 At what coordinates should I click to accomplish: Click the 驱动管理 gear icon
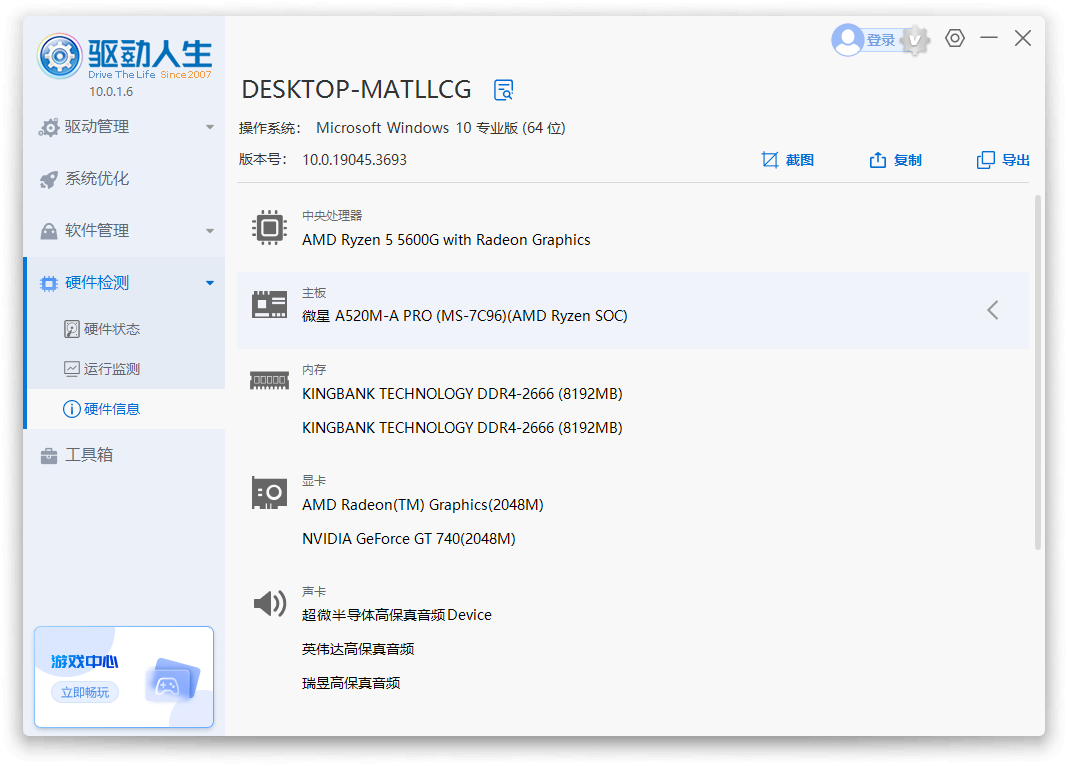49,127
